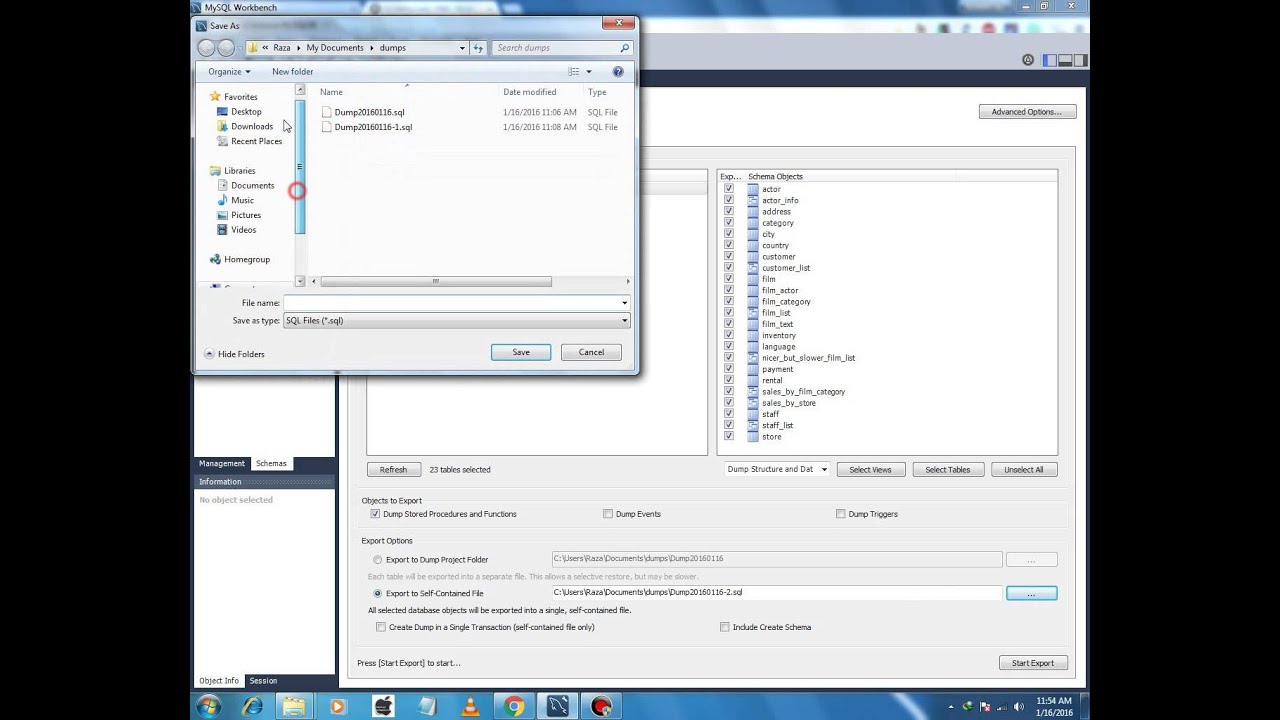
Task: Uncheck export for the film_category table
Action: (x=729, y=301)
